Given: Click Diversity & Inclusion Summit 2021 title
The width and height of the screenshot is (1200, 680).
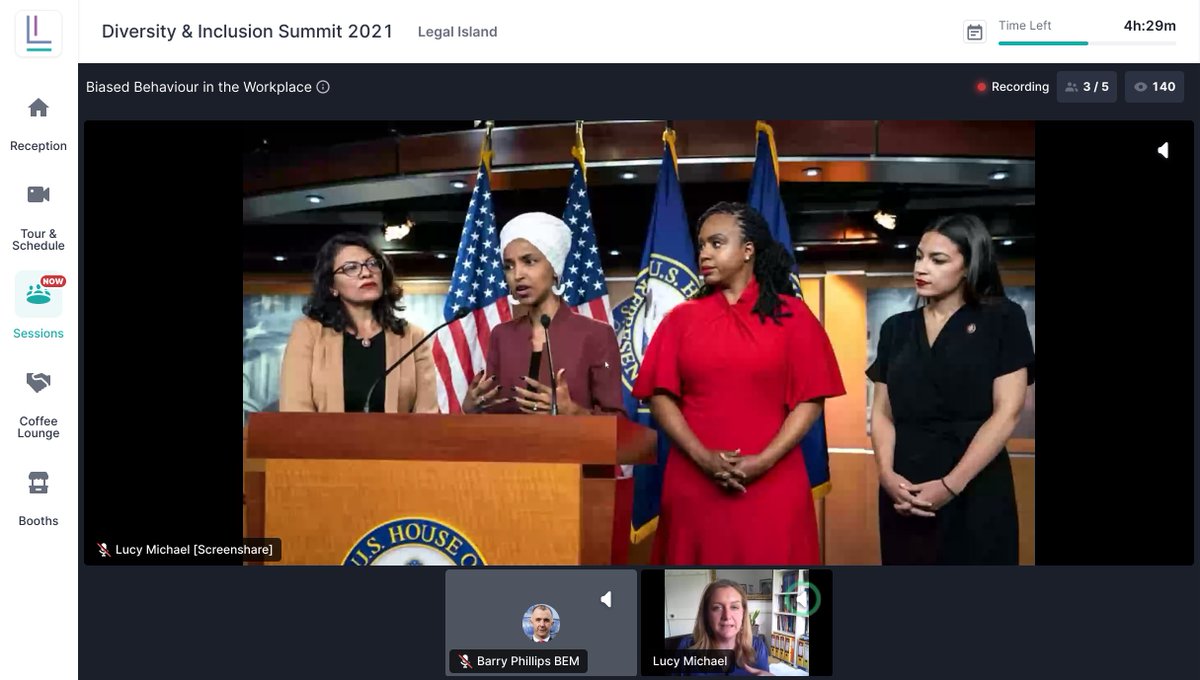Looking at the screenshot, I should click(x=247, y=31).
